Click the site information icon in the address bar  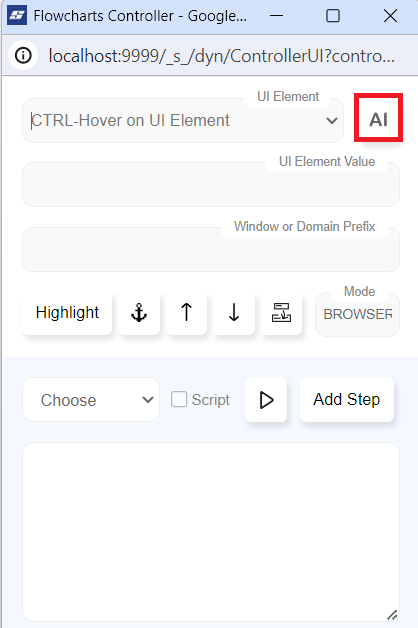[23, 55]
